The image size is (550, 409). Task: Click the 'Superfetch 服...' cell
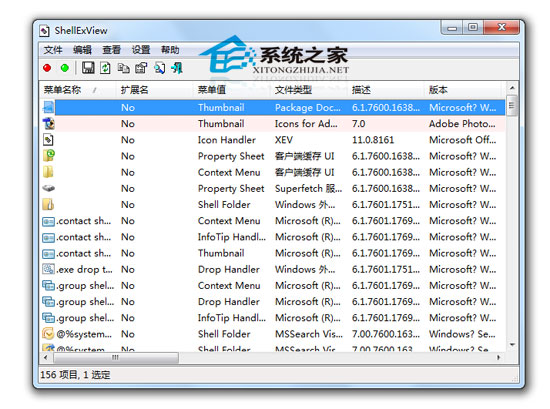(x=308, y=188)
